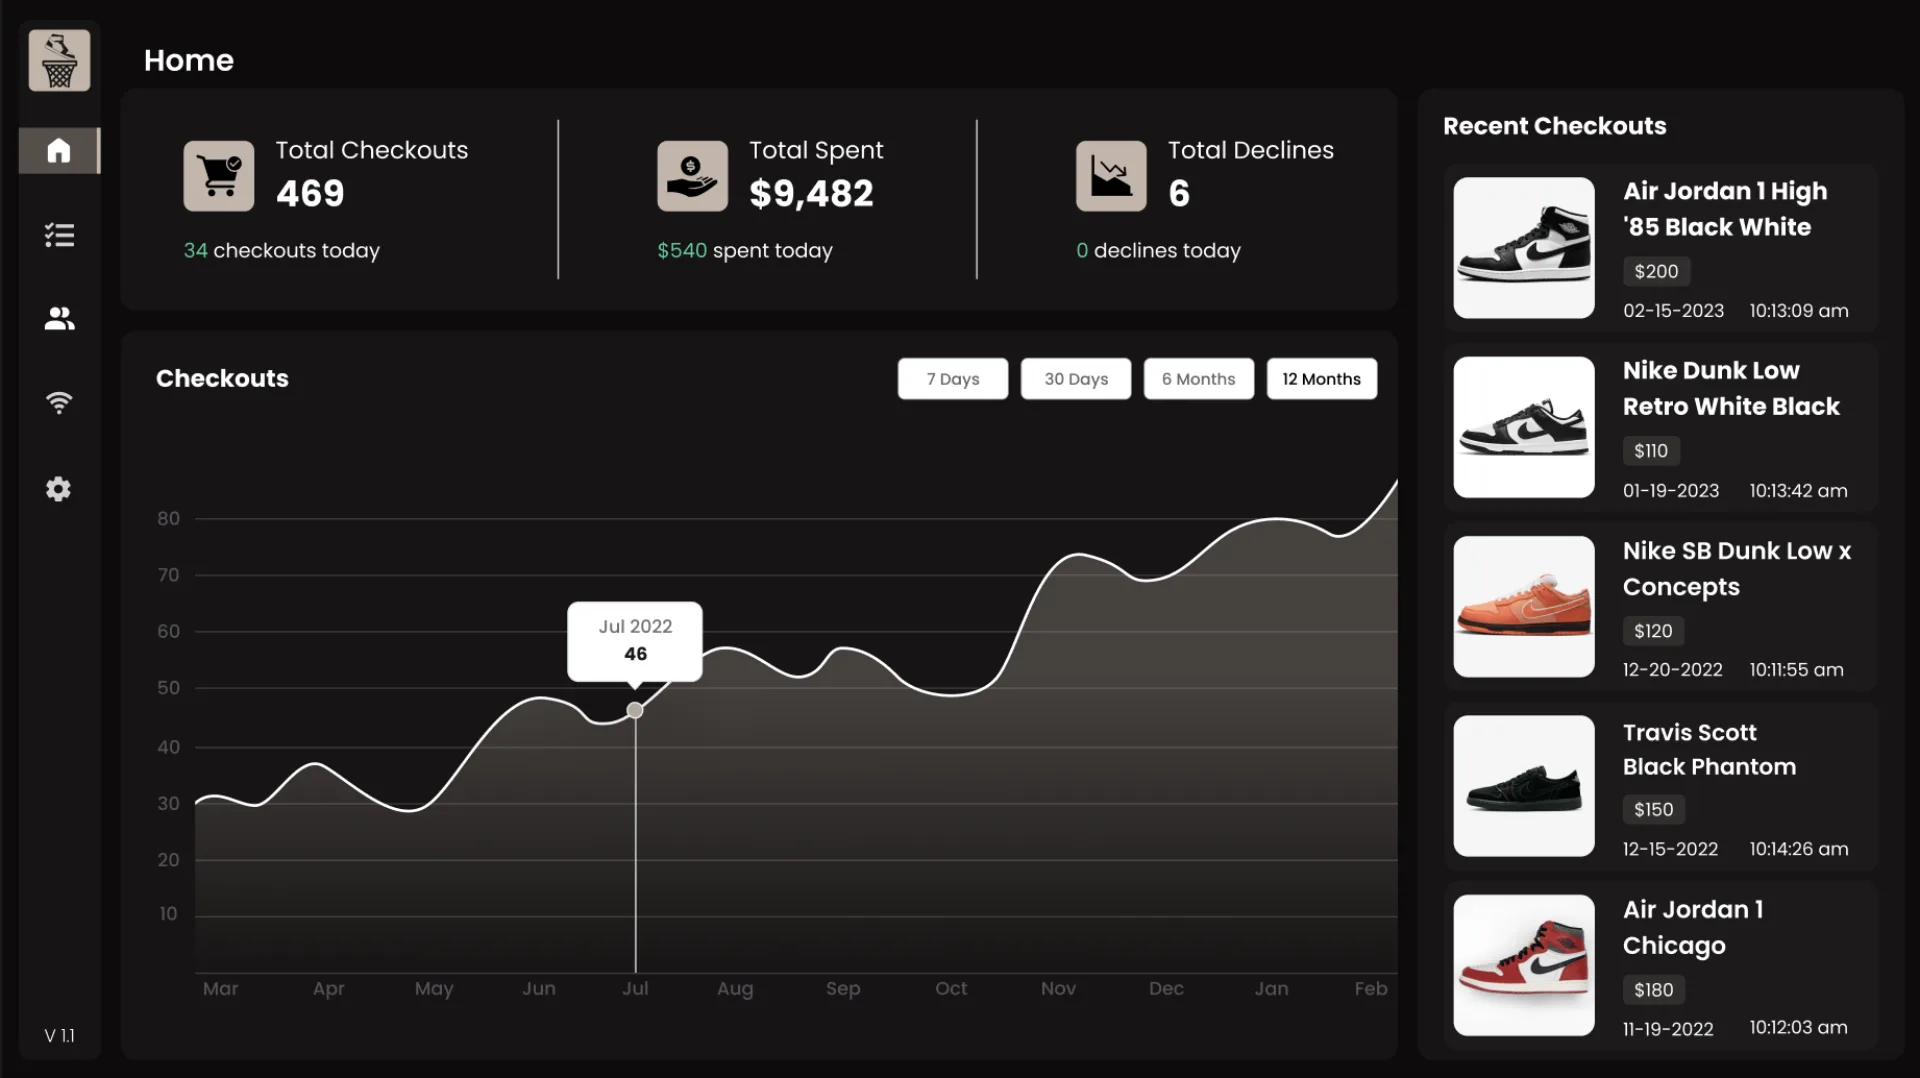
Task: Click the '$540 spent today' text
Action: click(x=745, y=251)
